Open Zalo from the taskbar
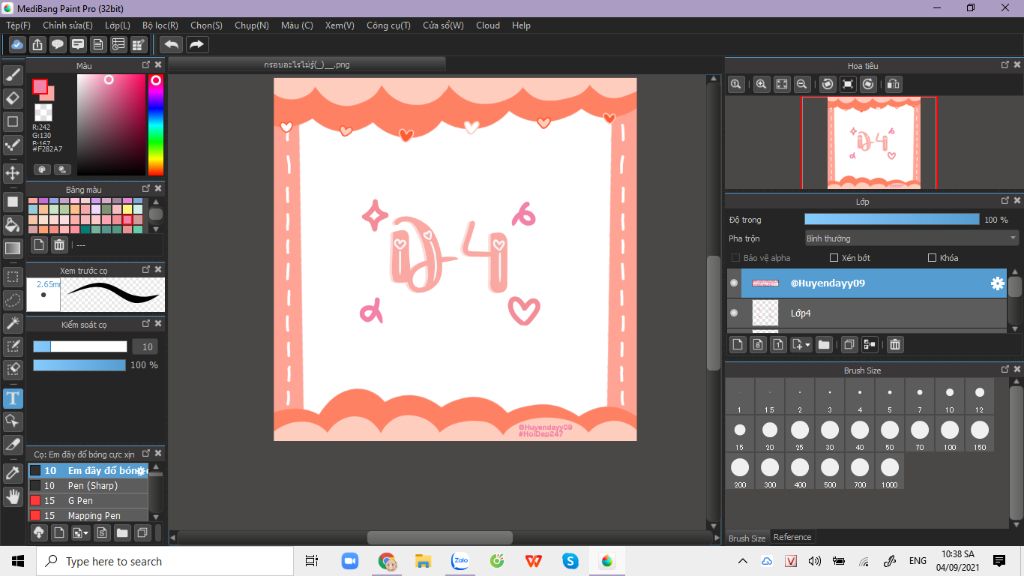 (x=460, y=561)
